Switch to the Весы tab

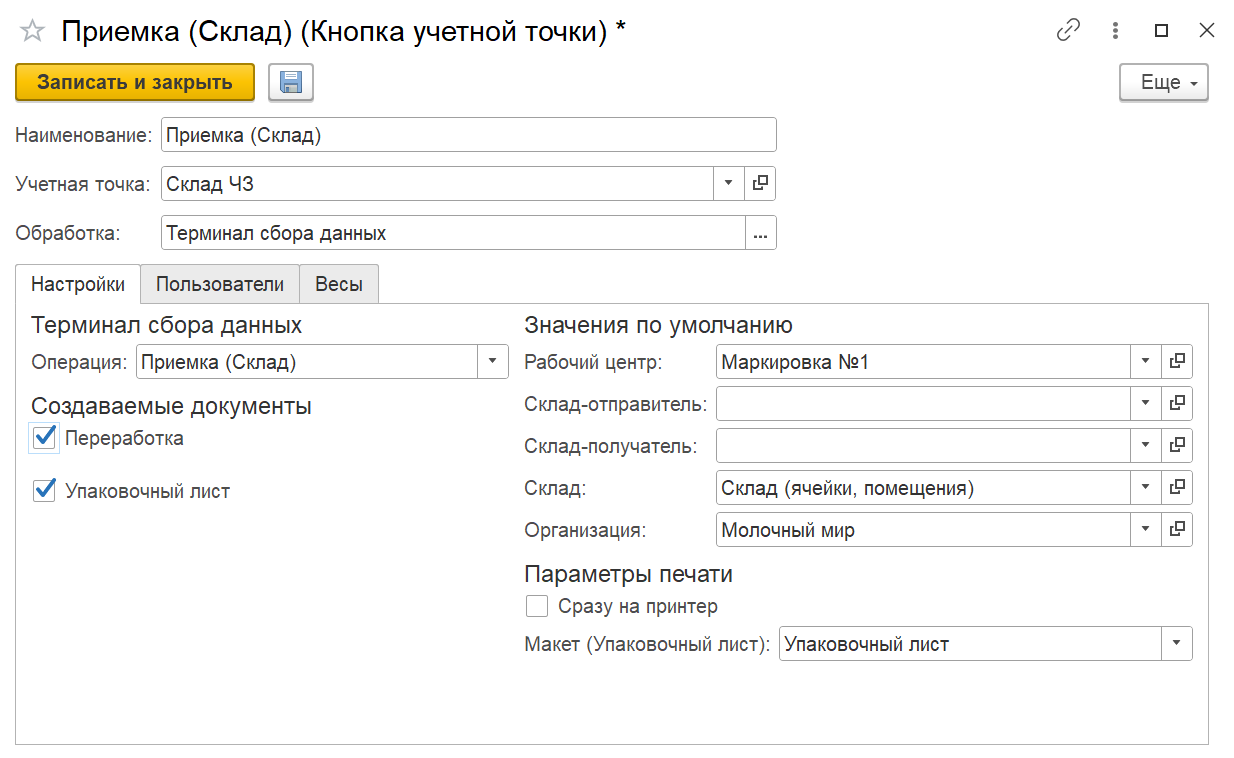click(x=339, y=284)
